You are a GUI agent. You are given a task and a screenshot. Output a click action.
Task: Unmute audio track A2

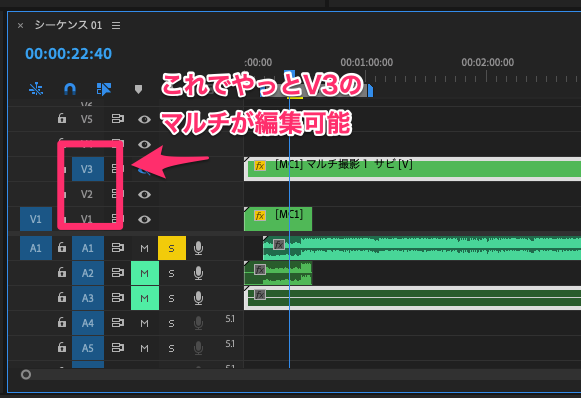pos(145,273)
